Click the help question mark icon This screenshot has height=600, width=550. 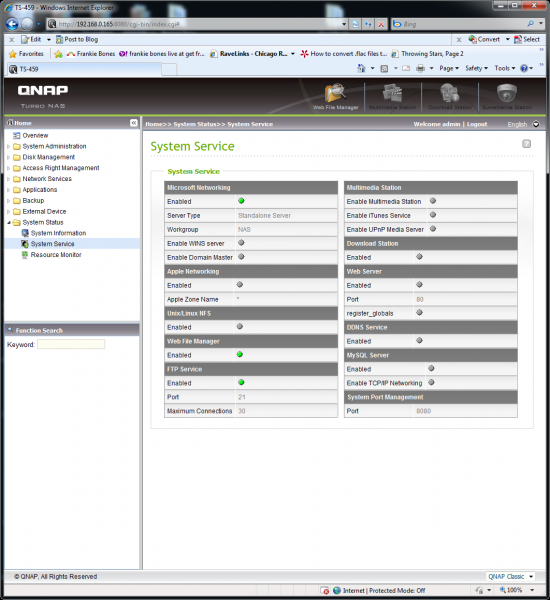[x=526, y=144]
